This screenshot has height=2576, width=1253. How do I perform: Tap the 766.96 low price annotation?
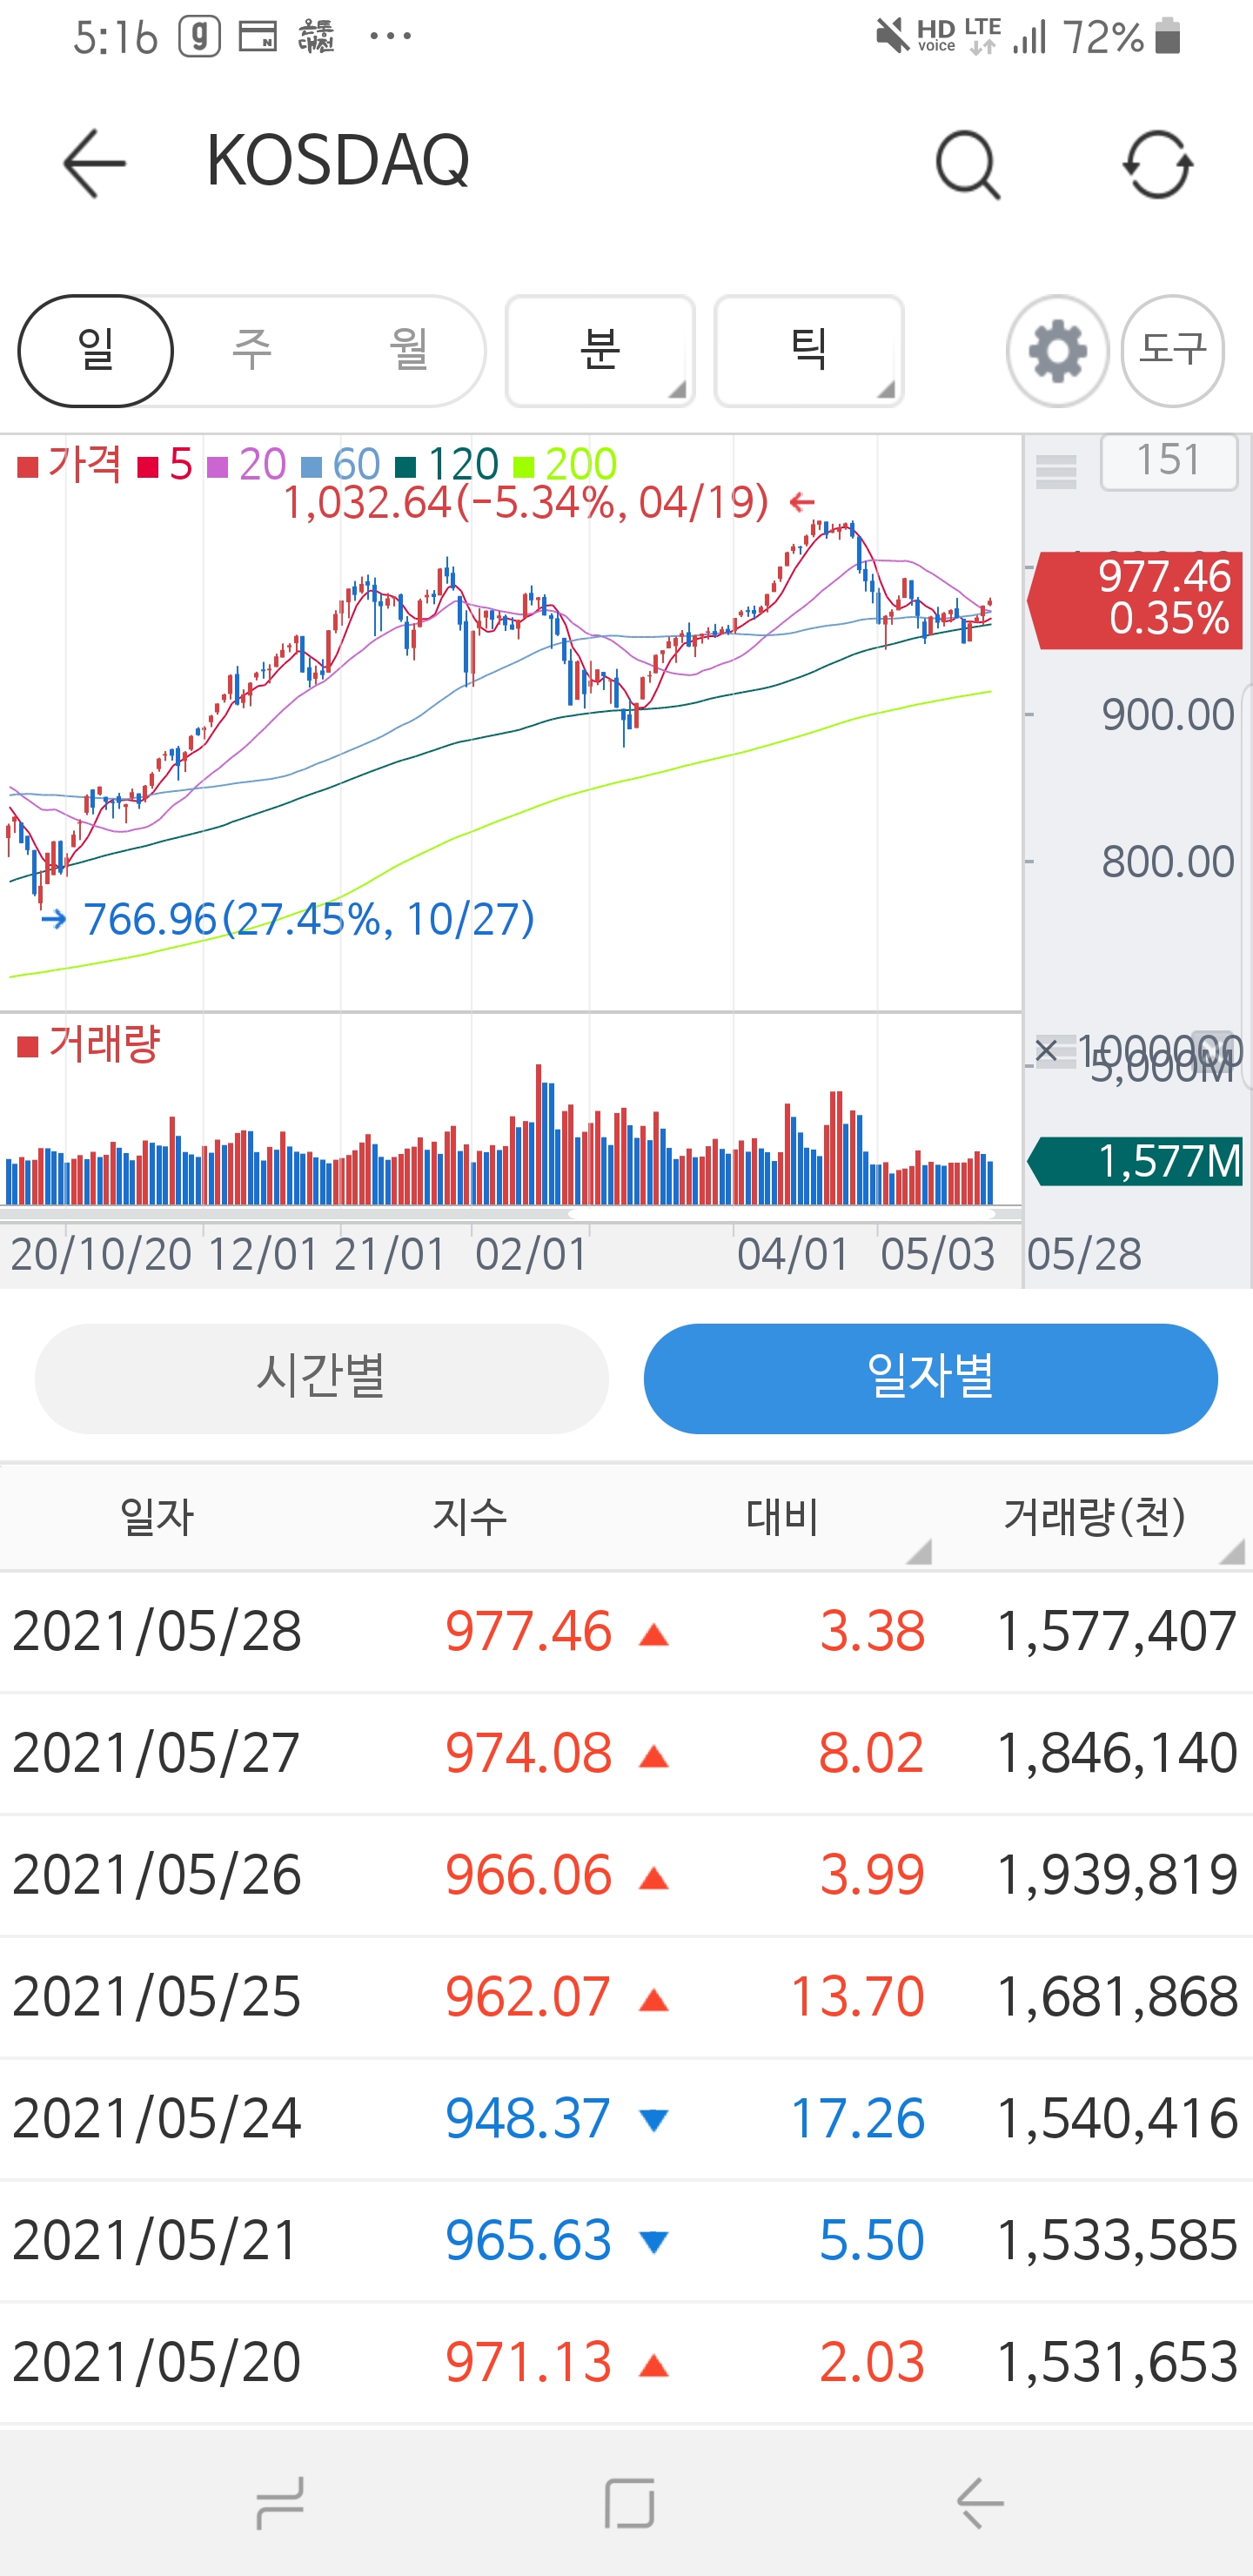pyautogui.click(x=309, y=919)
